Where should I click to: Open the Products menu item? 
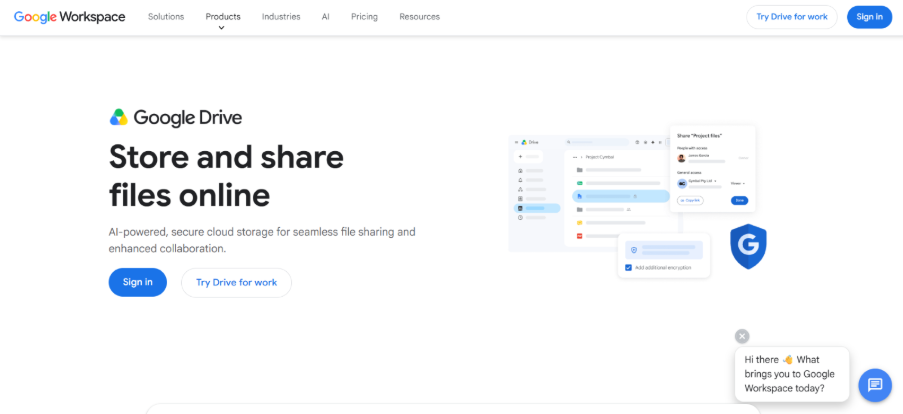pos(223,17)
